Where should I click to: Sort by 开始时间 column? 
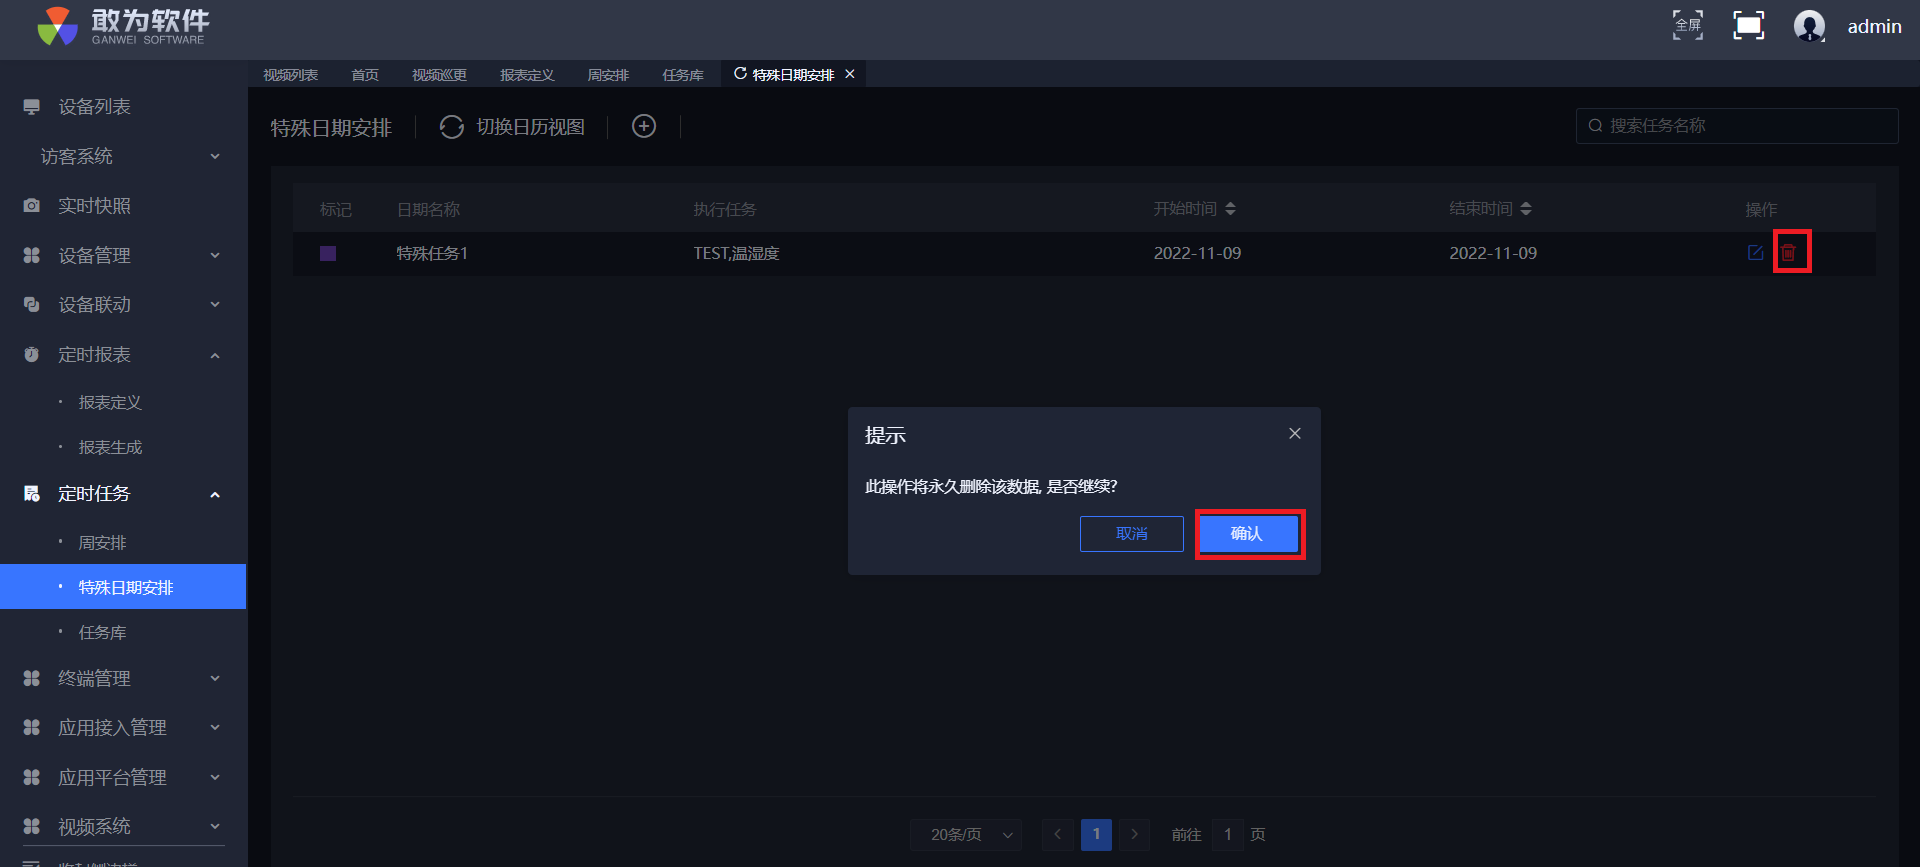[x=1231, y=209]
